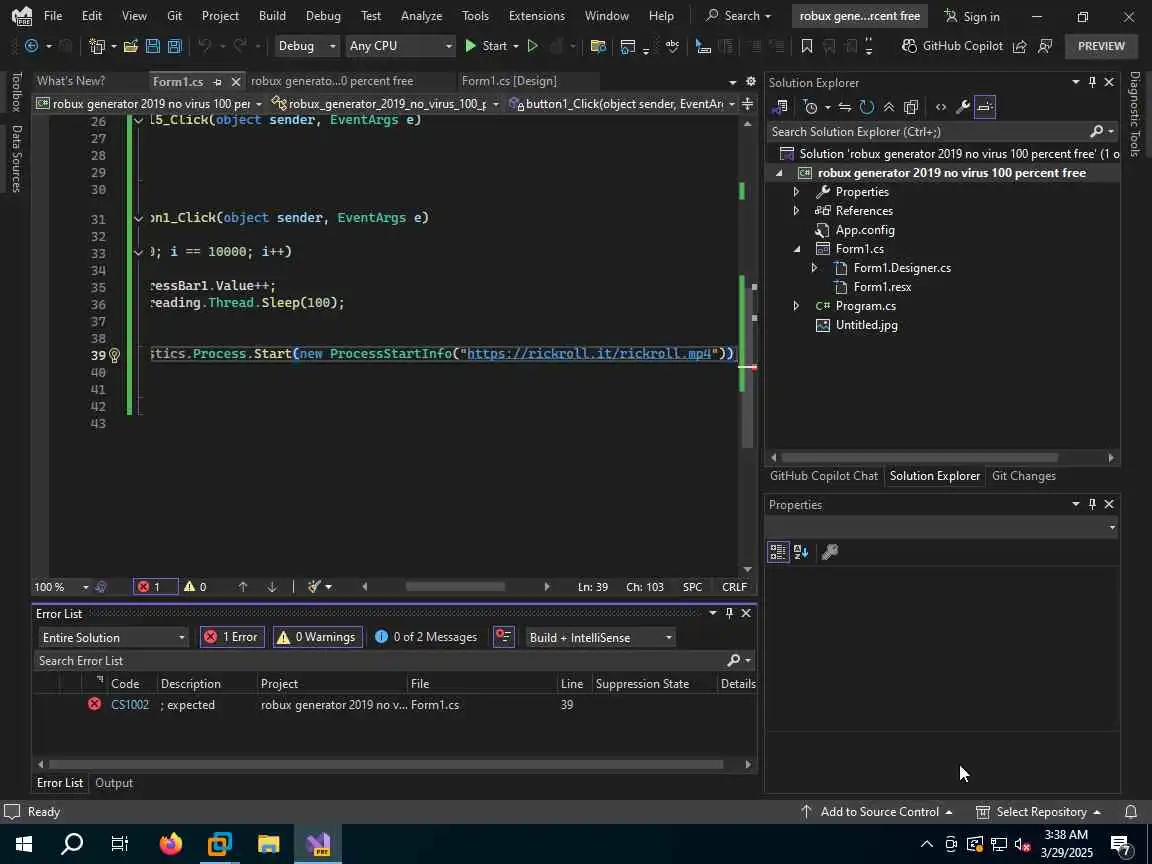The width and height of the screenshot is (1152, 864).
Task: Open GitHub Copilot from the toolbar
Action: pyautogui.click(x=952, y=46)
